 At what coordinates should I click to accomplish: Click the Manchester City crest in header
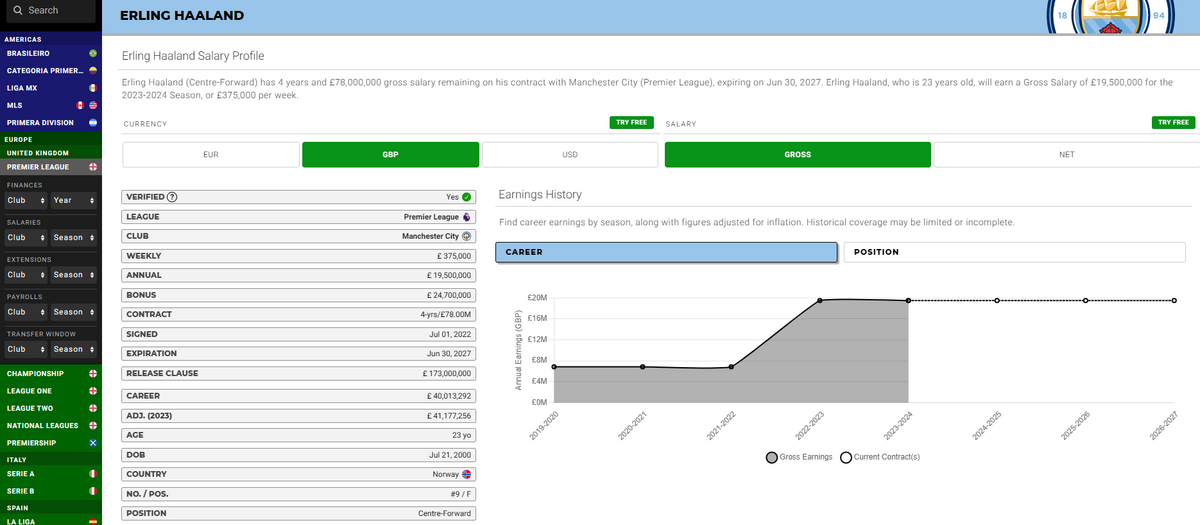[1111, 14]
